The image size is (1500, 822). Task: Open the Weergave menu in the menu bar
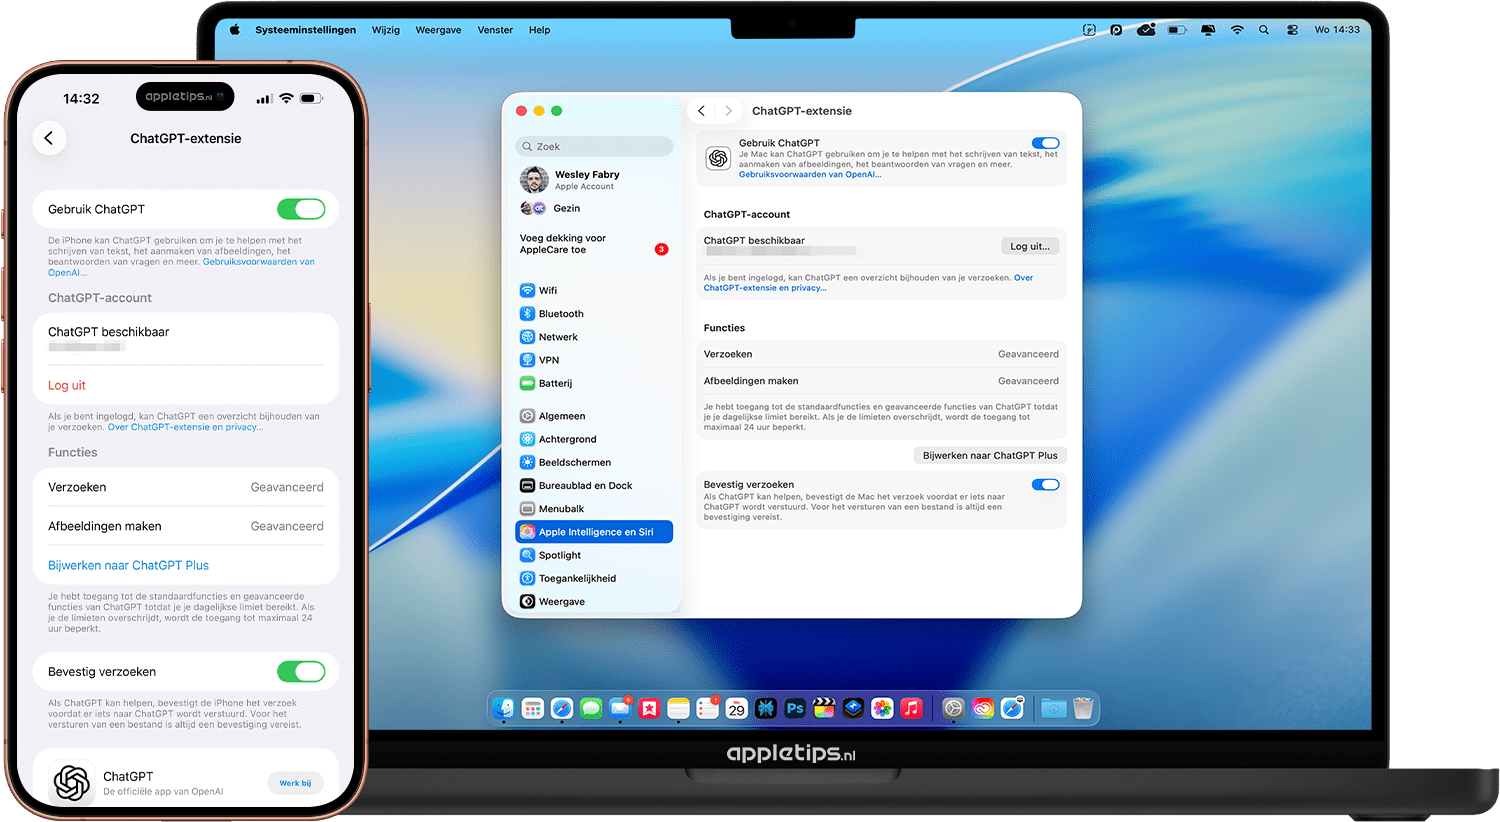tap(438, 30)
